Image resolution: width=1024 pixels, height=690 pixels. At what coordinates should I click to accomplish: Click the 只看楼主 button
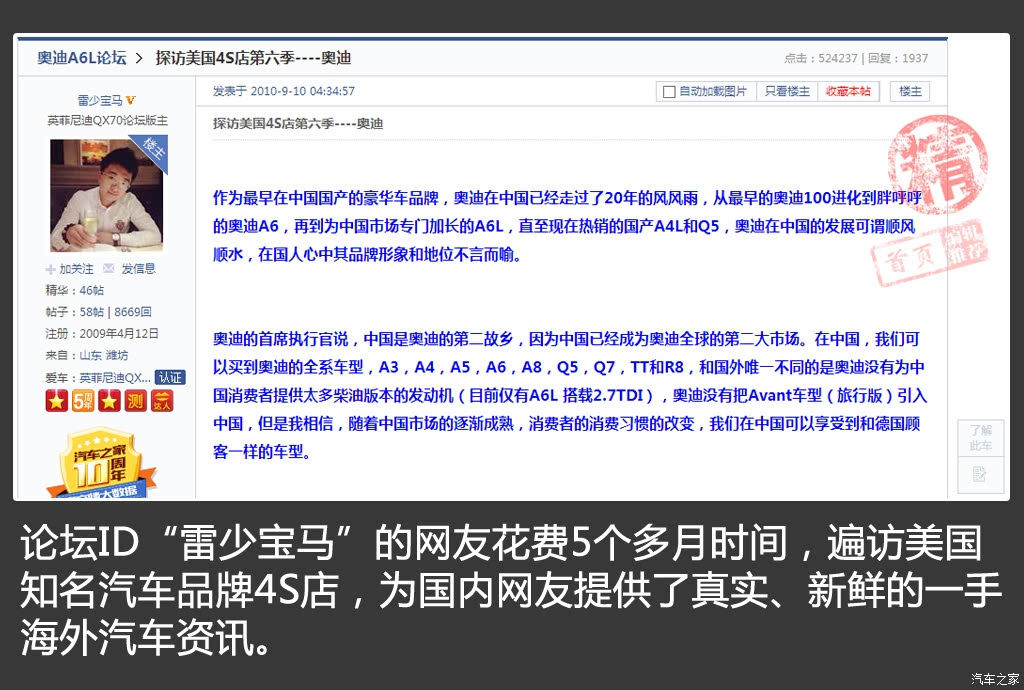coord(787,91)
